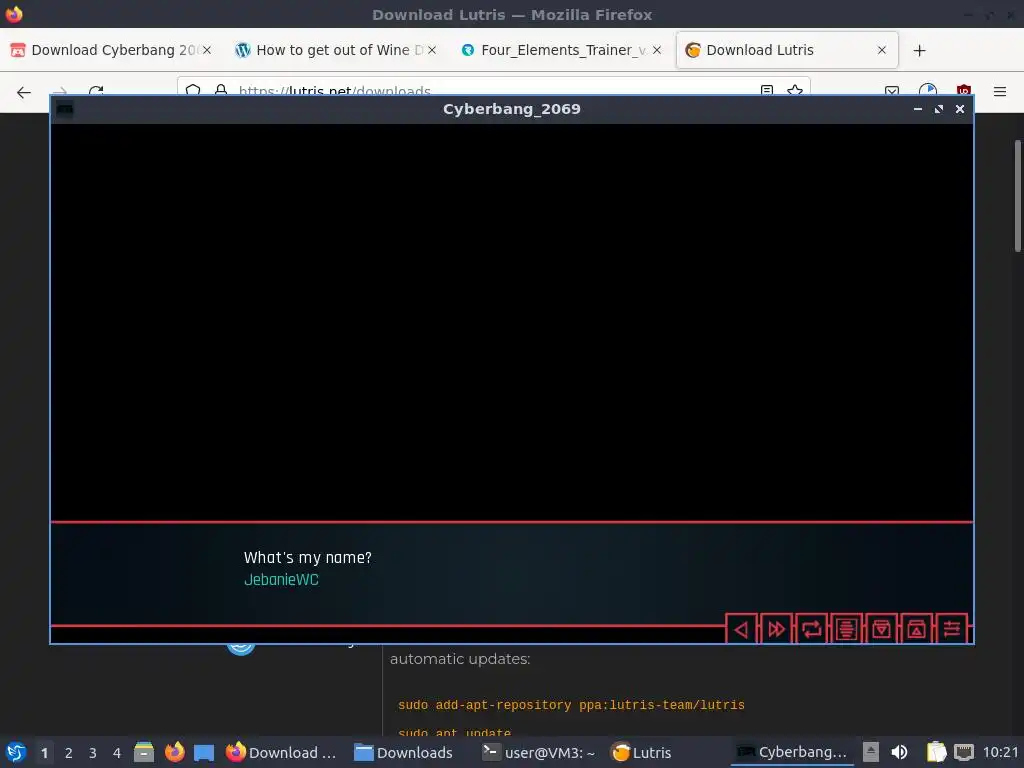This screenshot has width=1024, height=768.
Task: Close the Four_Elements_Trainer tab
Action: pos(657,50)
